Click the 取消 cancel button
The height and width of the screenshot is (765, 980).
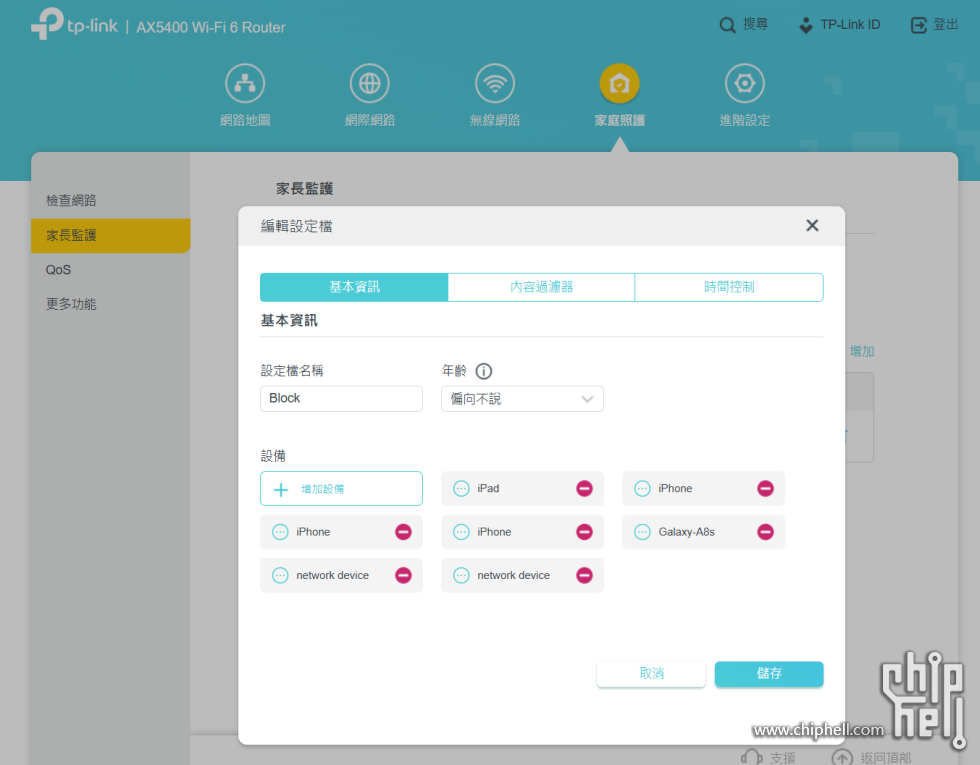(x=651, y=674)
